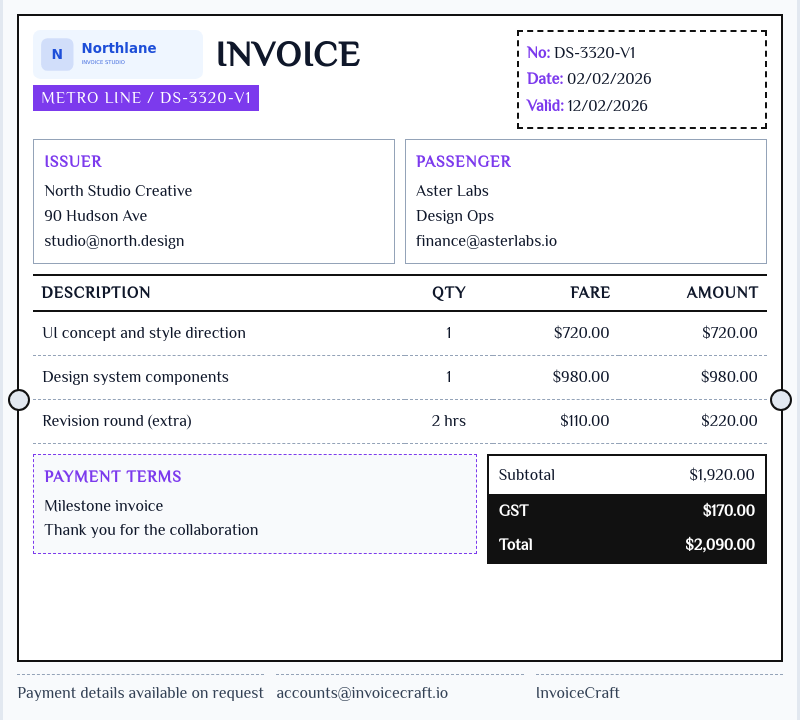Click Payment details available on request
This screenshot has height=720, width=800.
(140, 693)
